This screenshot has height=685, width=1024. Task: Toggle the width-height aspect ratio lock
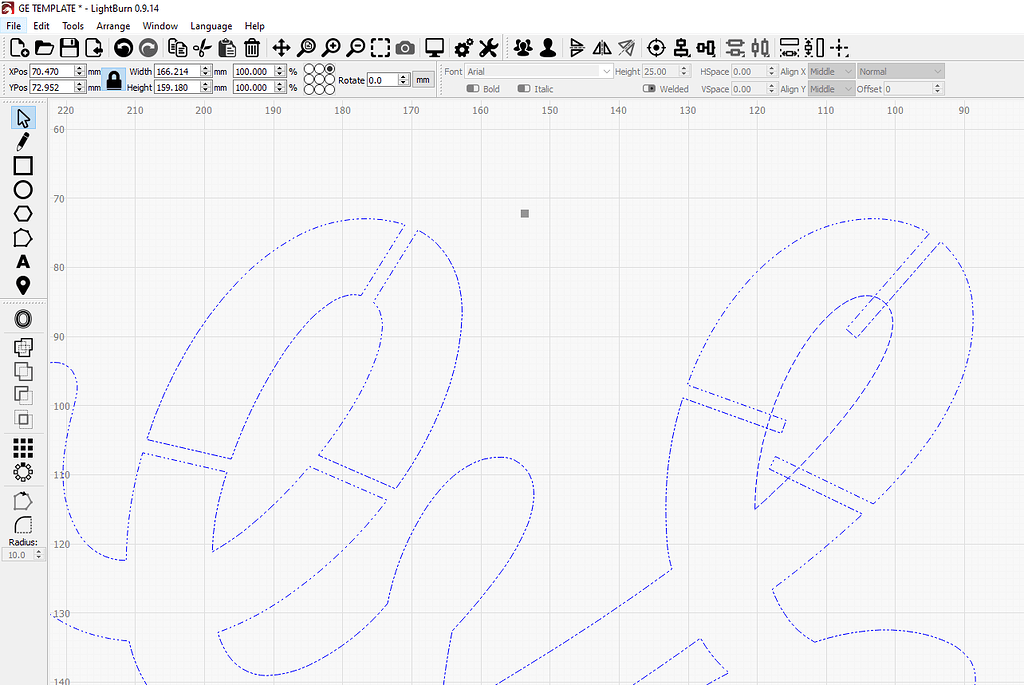click(113, 80)
